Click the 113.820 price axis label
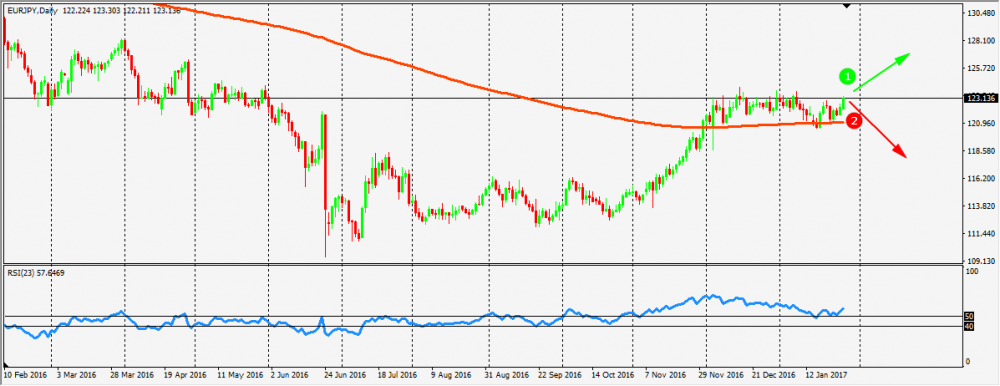The image size is (1000, 386). (980, 207)
